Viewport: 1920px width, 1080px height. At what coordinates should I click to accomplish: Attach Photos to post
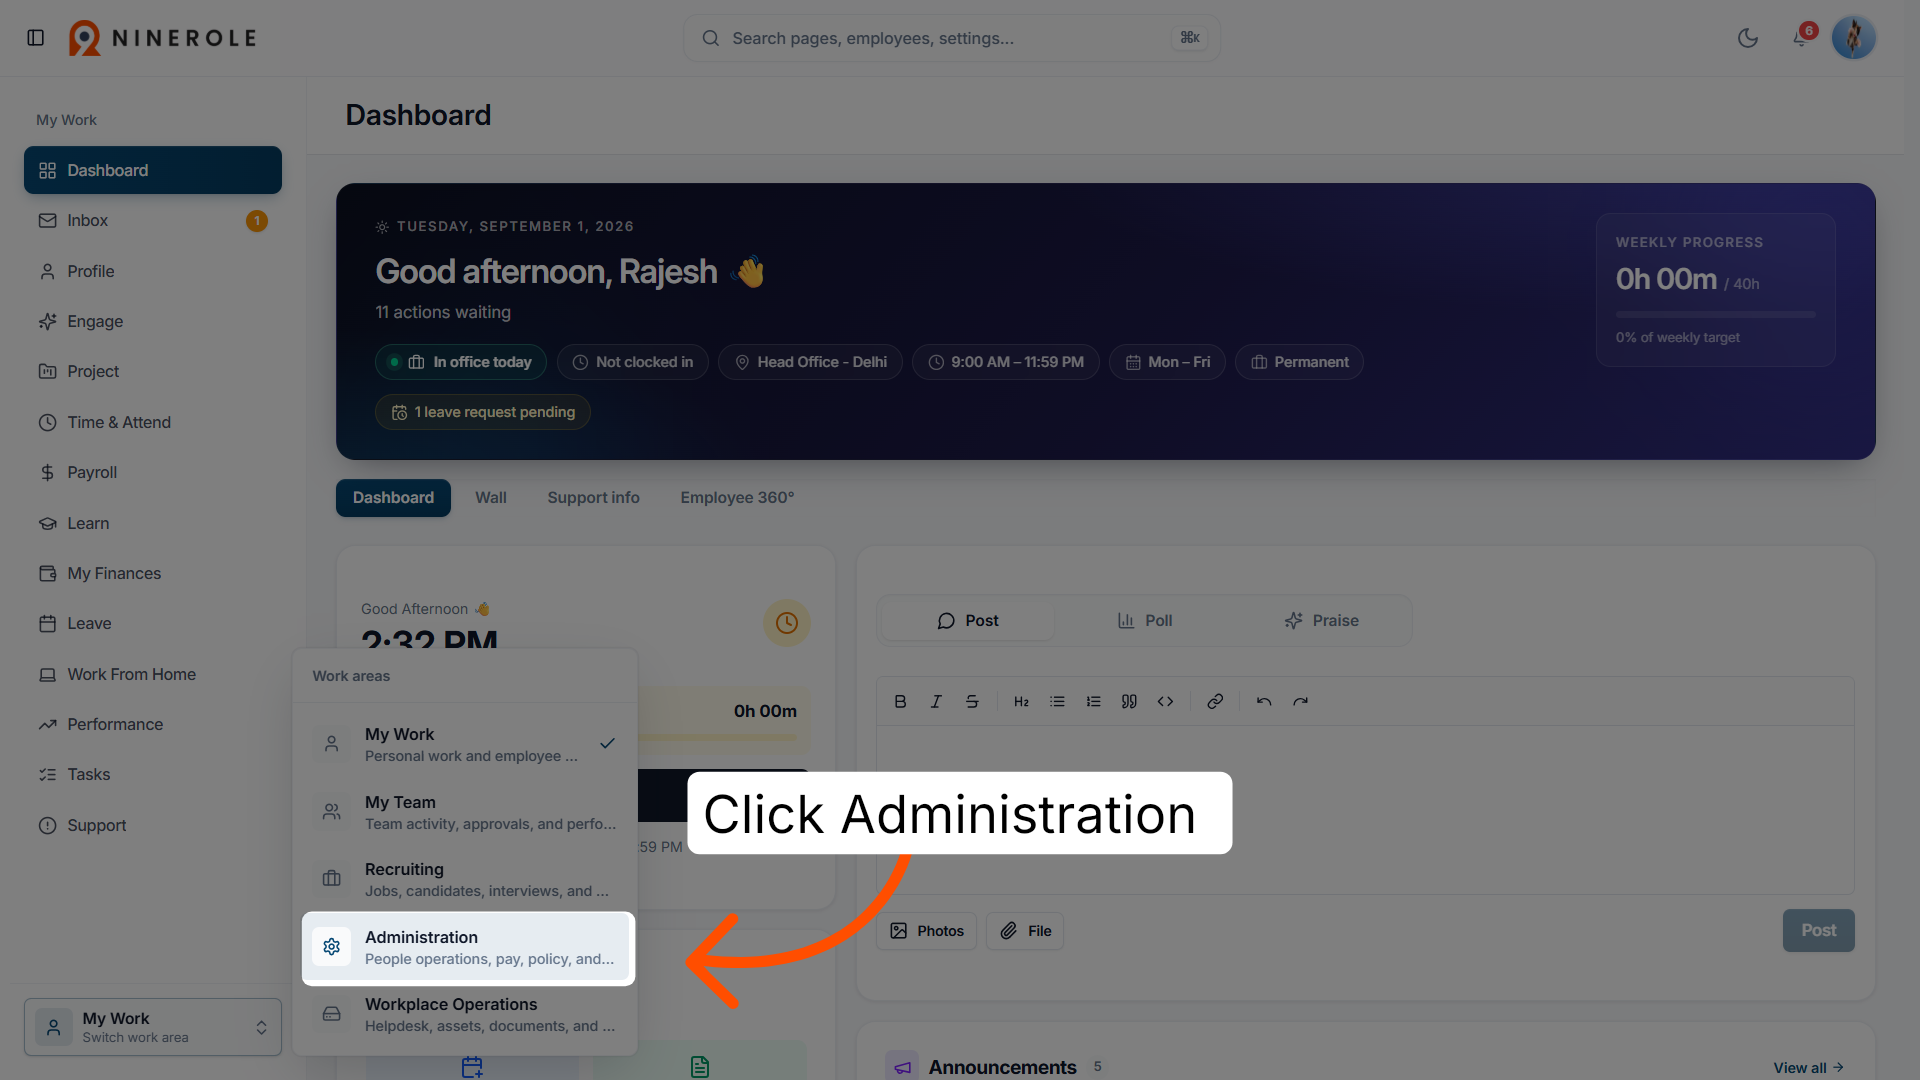click(927, 931)
